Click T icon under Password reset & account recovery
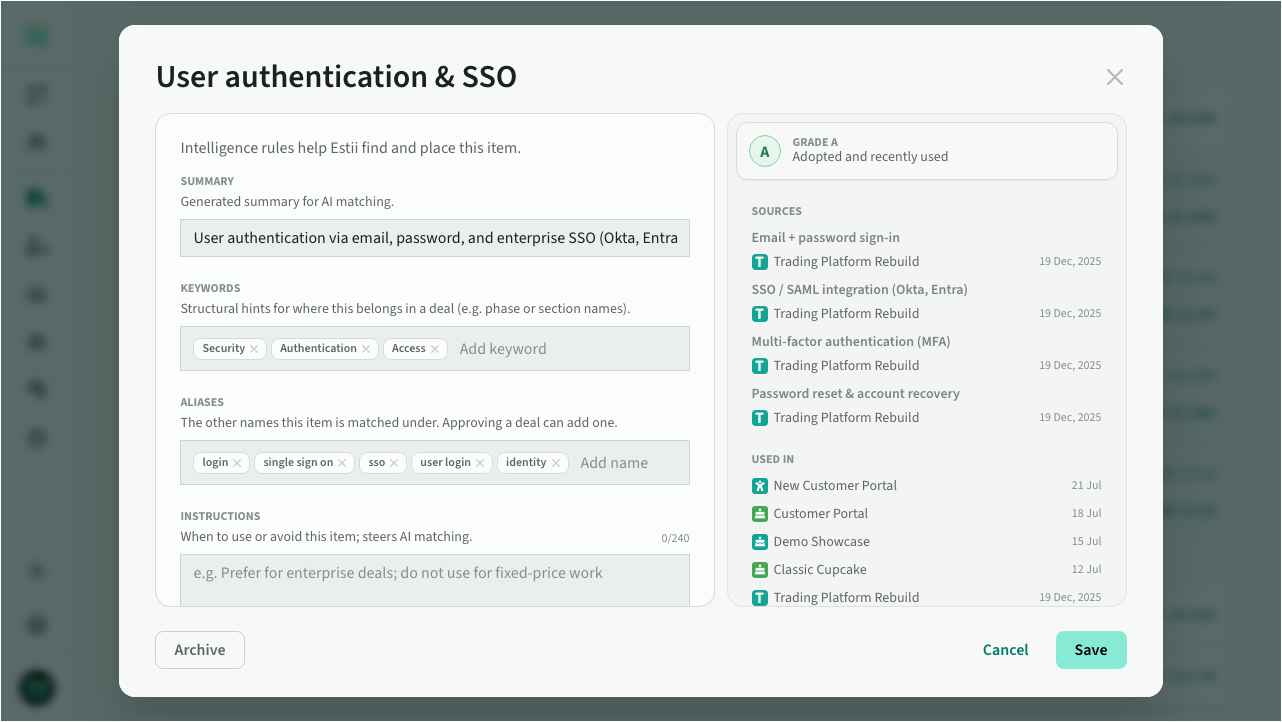The image size is (1282, 722). point(760,418)
